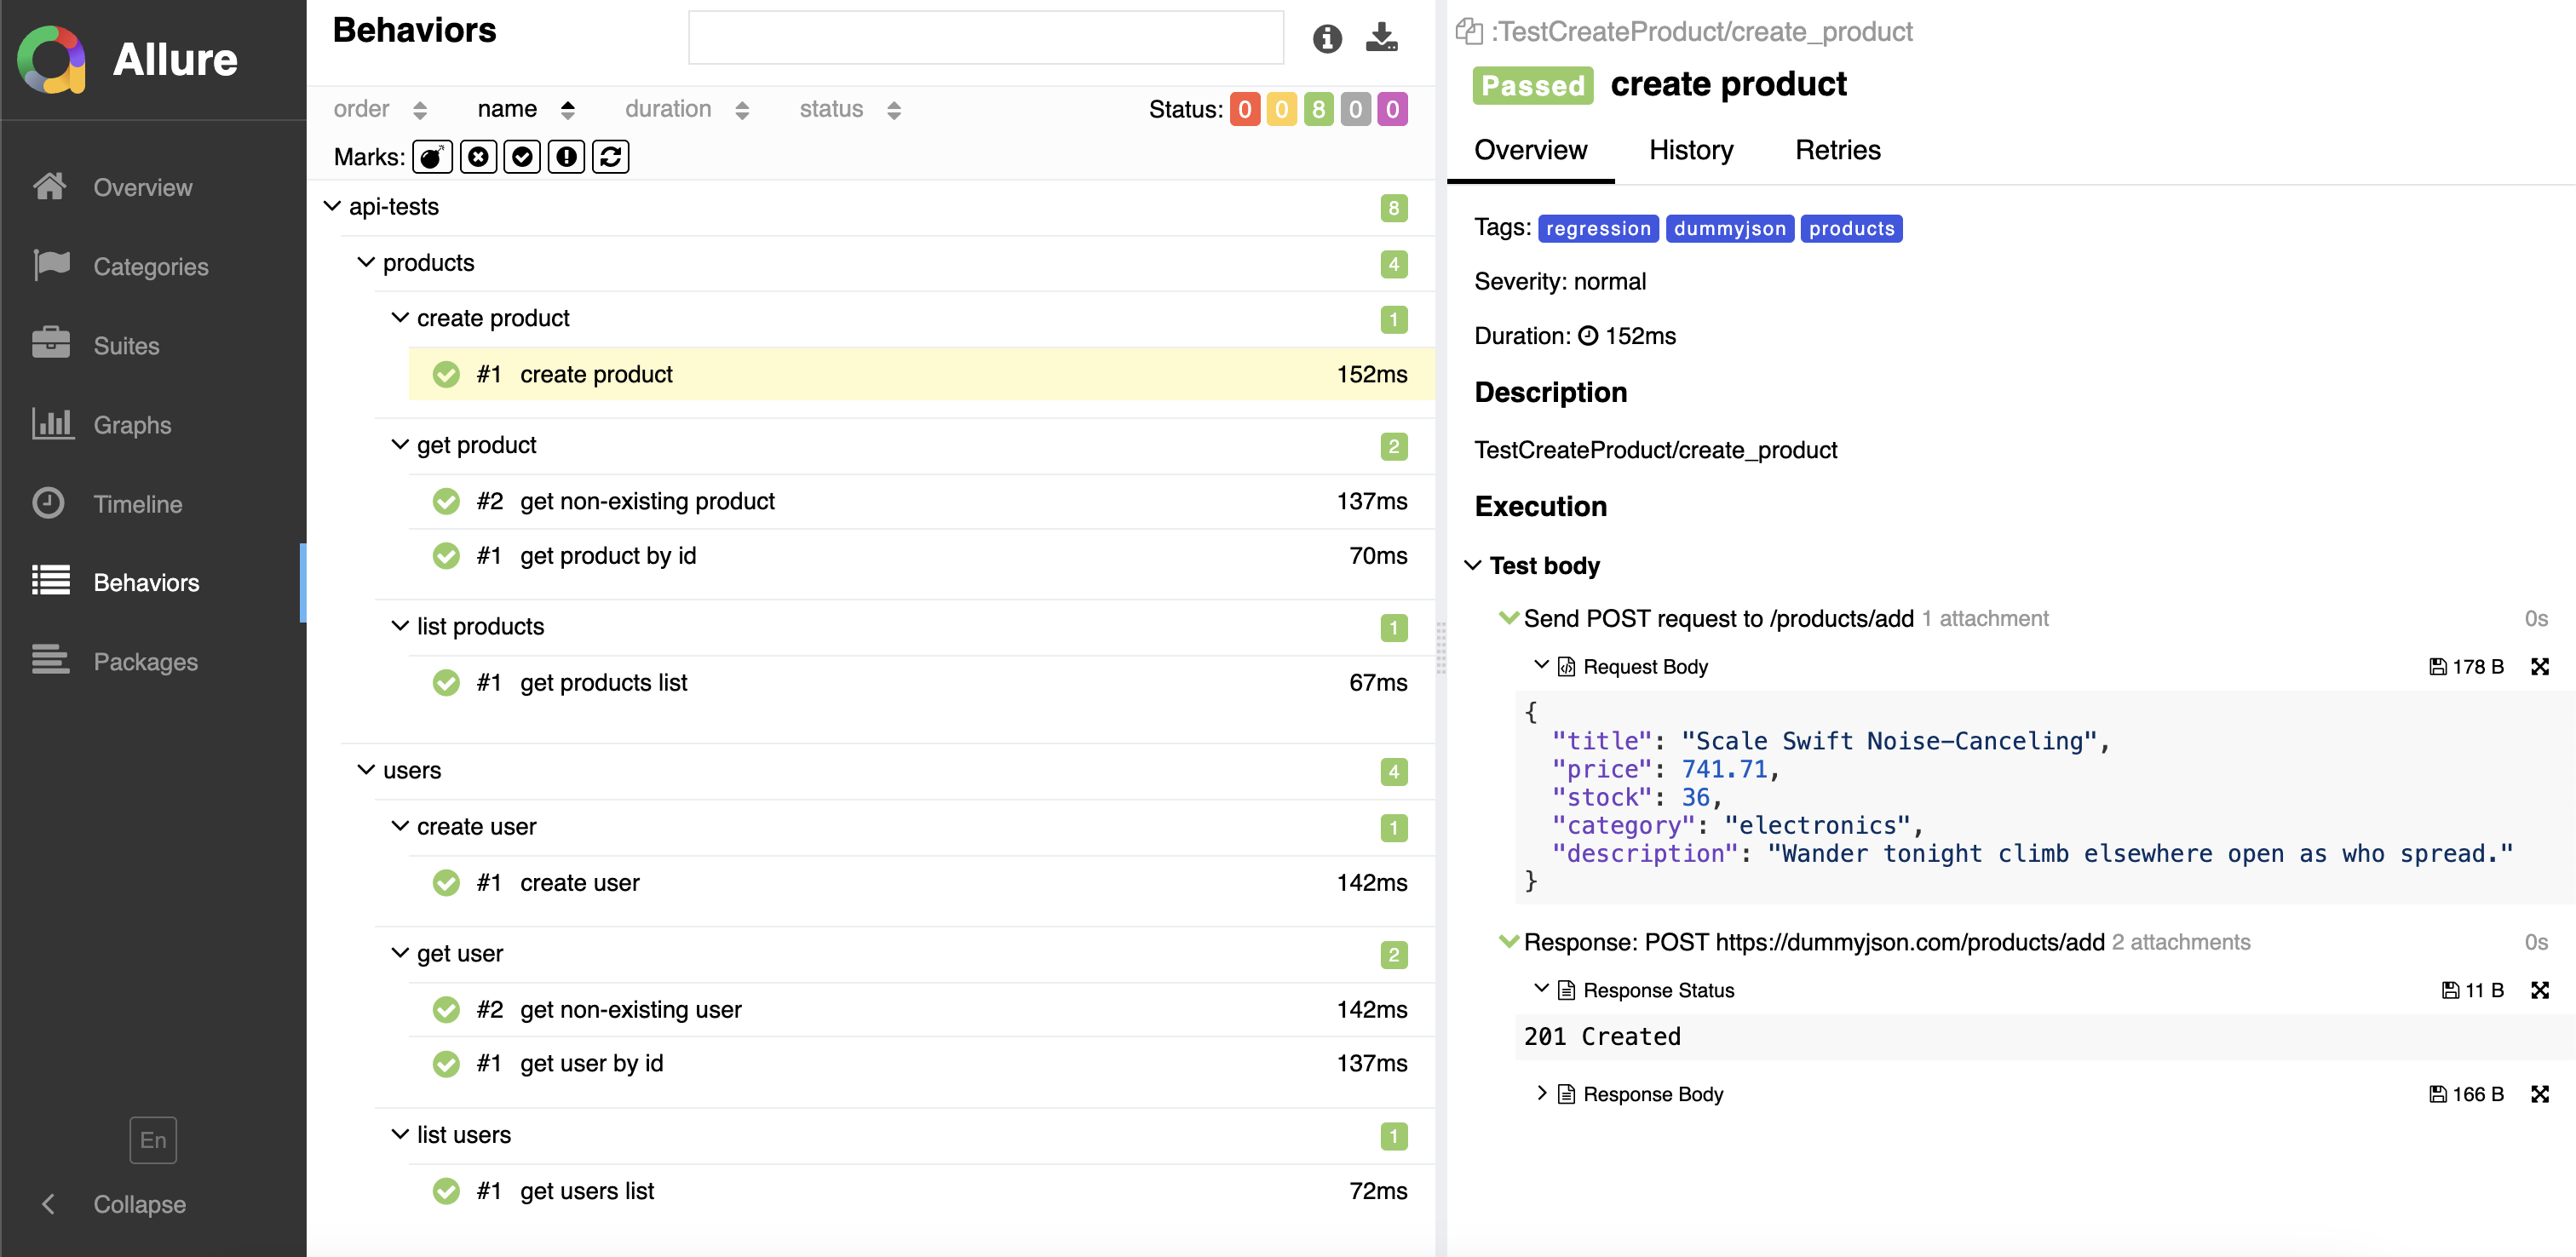Open test get product by id

pyautogui.click(x=921, y=555)
